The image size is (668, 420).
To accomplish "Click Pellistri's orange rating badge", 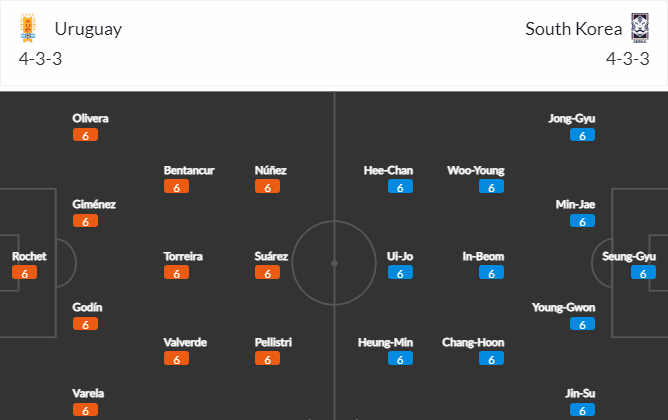I will (268, 359).
